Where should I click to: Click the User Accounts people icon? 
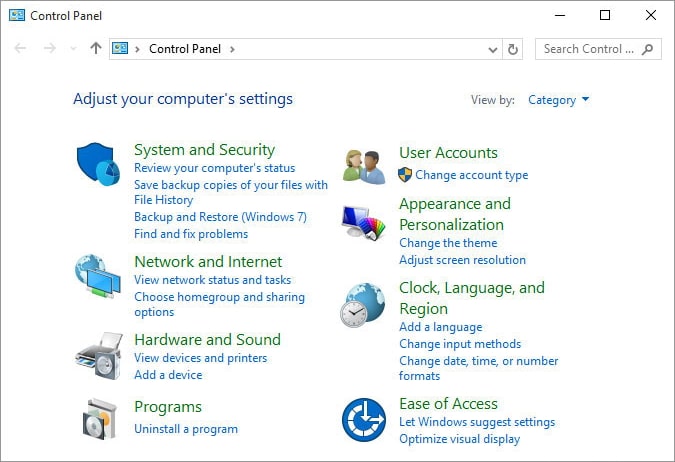pos(364,165)
